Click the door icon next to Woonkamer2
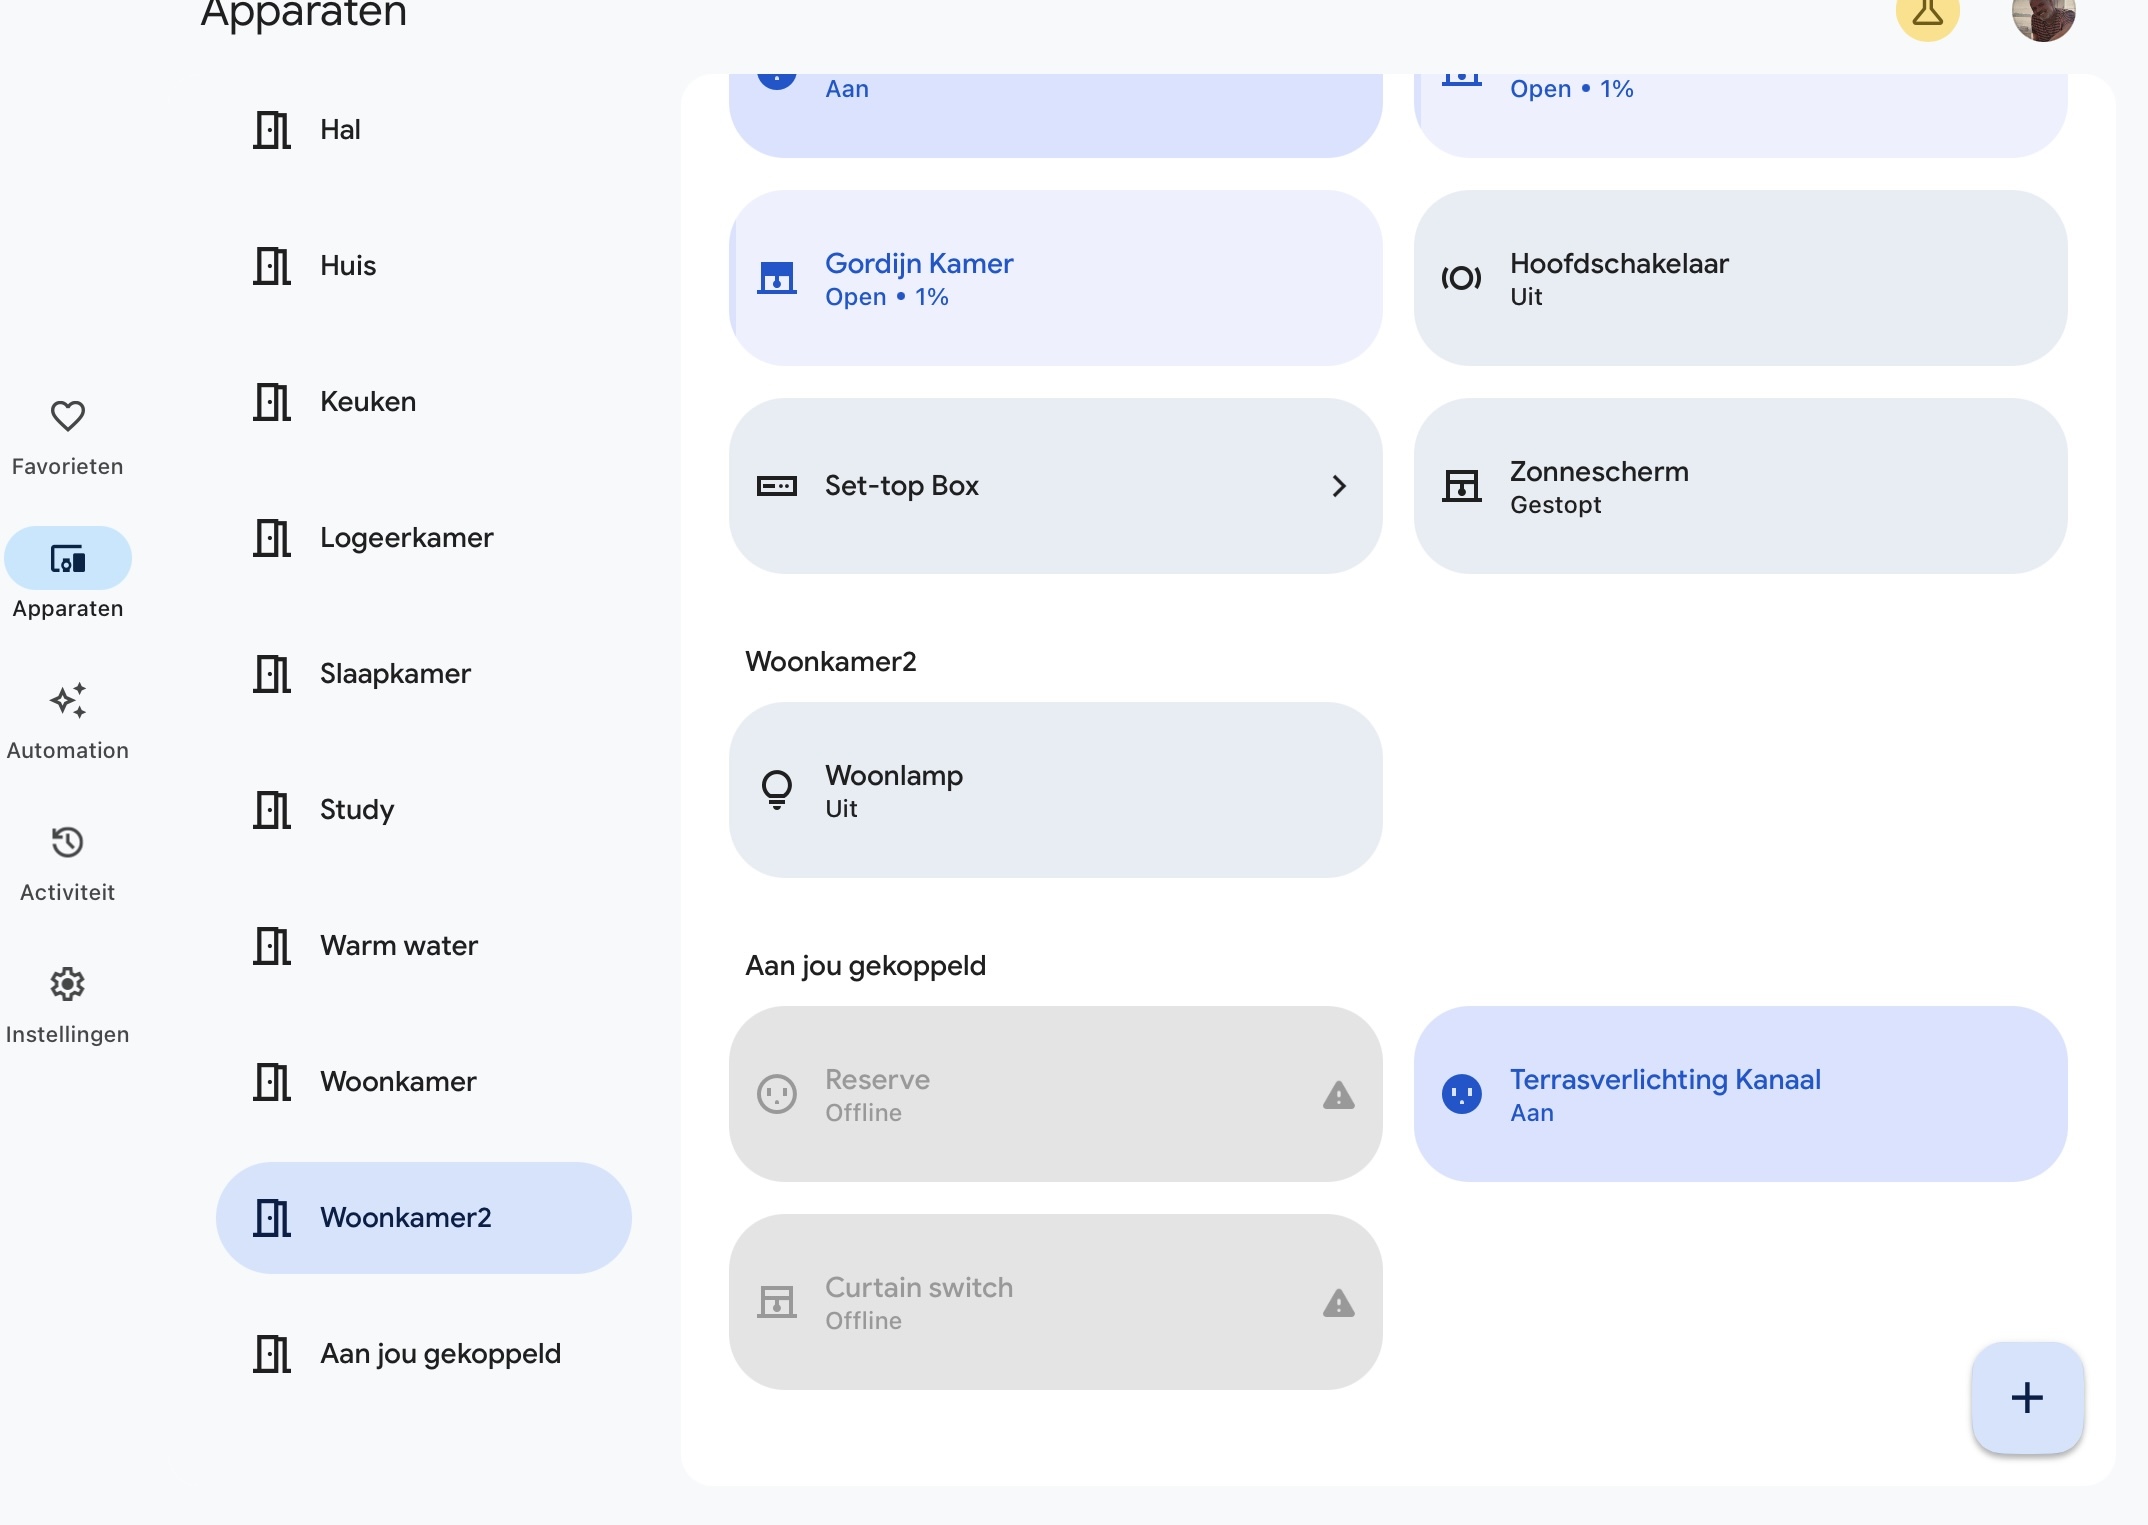Viewport: 2148px width, 1525px height. (x=272, y=1218)
